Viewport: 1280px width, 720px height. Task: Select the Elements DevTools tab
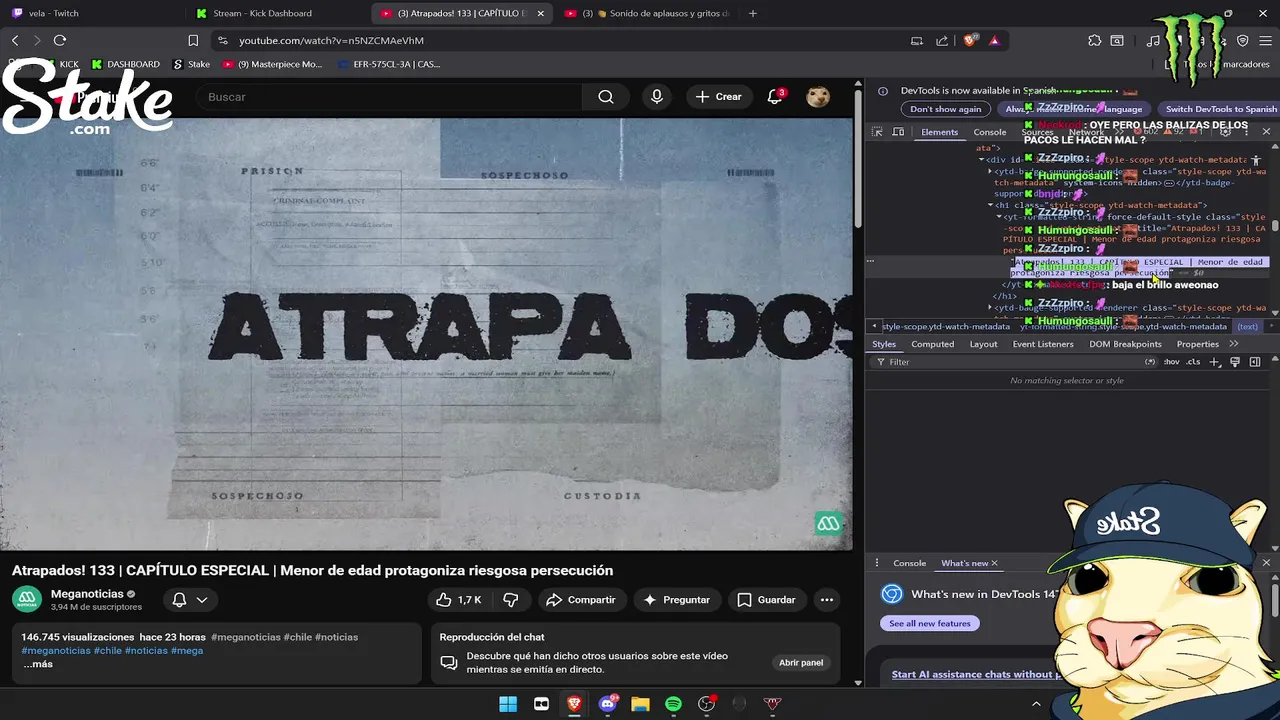[x=939, y=132]
